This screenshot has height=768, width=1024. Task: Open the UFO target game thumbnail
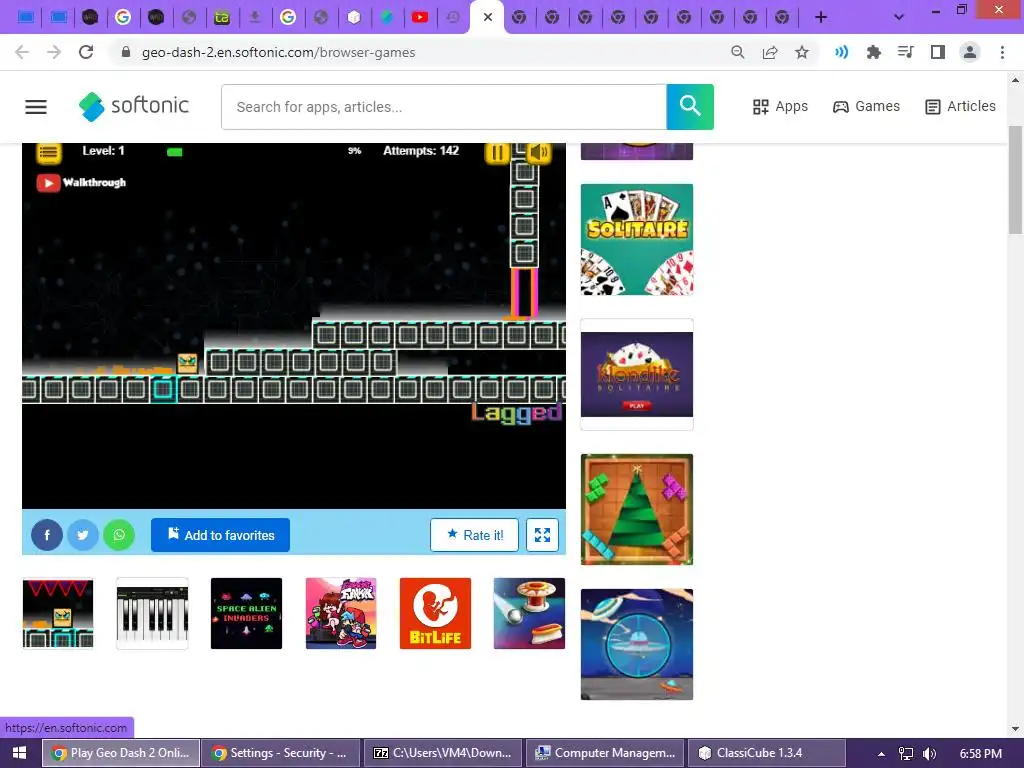[x=637, y=645]
